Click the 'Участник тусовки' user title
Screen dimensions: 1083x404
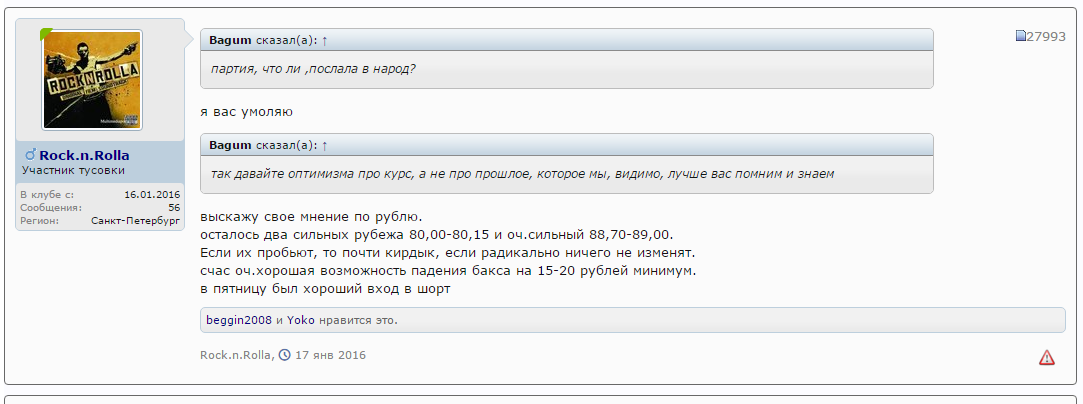point(73,170)
